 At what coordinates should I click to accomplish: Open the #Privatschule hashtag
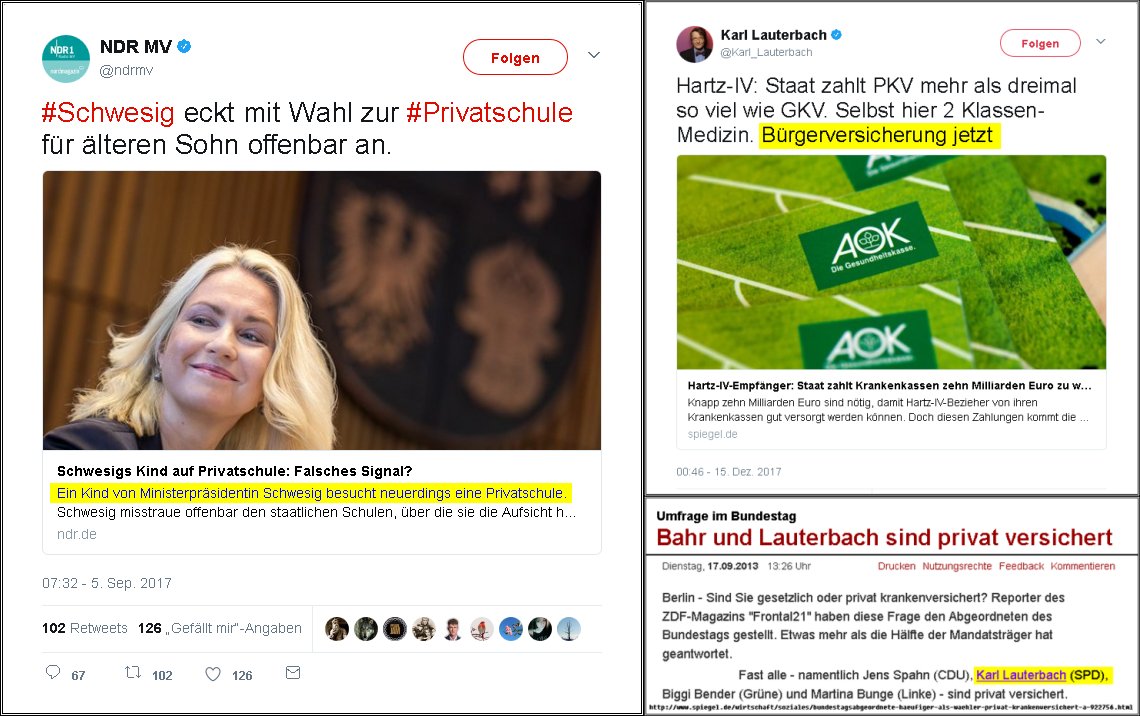point(489,113)
